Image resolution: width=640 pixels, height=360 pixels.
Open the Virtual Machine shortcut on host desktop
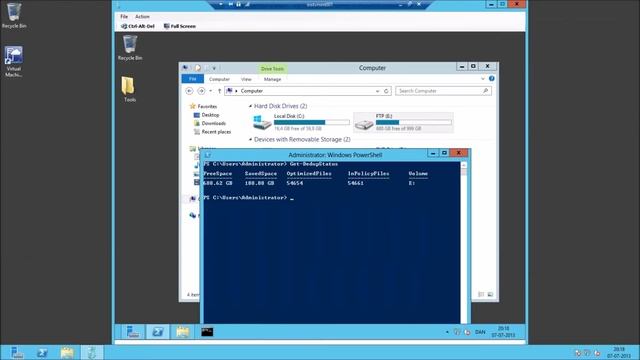[x=13, y=61]
